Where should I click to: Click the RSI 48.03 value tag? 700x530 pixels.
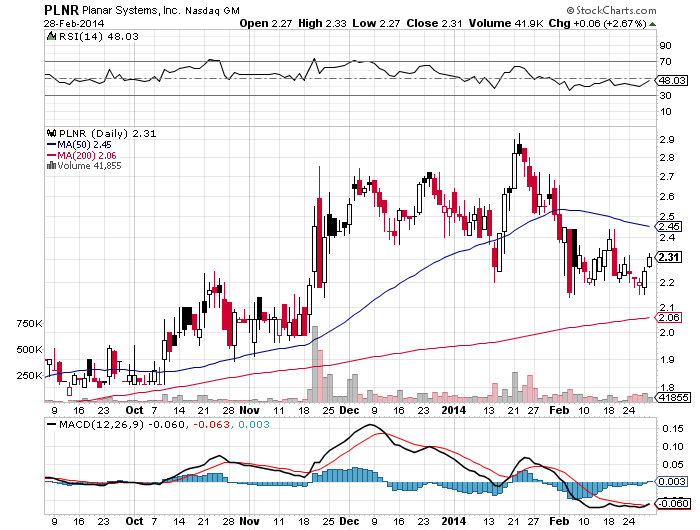tap(672, 80)
